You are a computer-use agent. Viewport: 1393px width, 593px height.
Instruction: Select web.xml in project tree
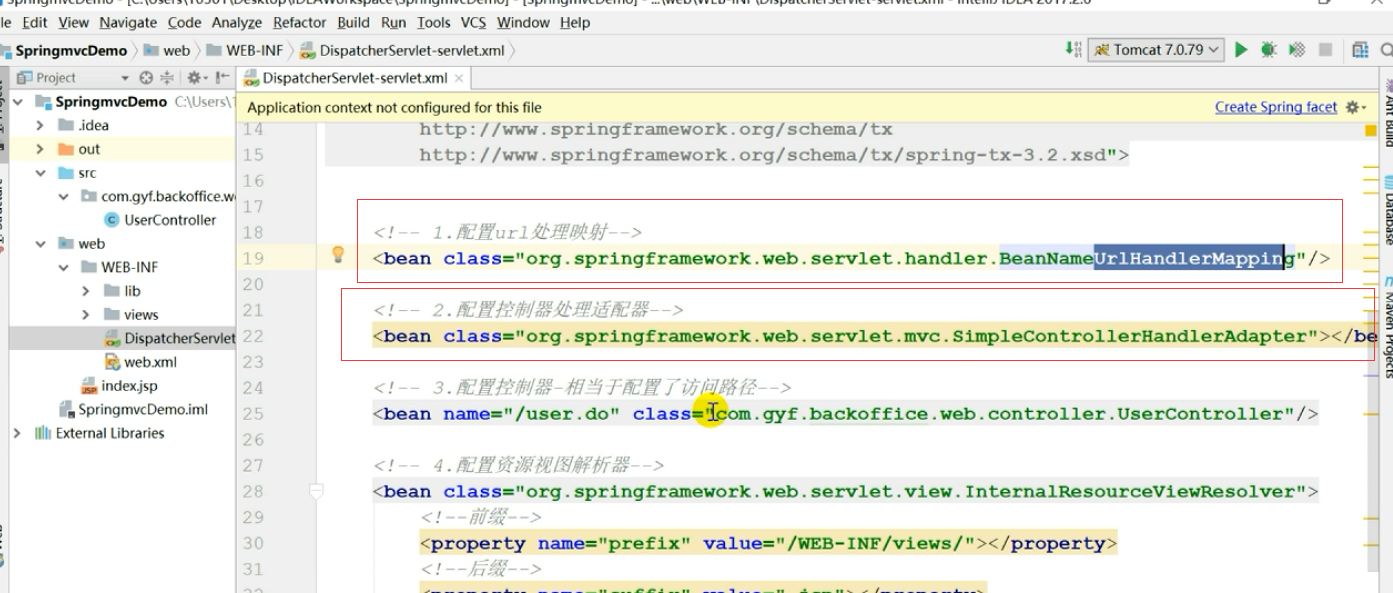[150, 362]
